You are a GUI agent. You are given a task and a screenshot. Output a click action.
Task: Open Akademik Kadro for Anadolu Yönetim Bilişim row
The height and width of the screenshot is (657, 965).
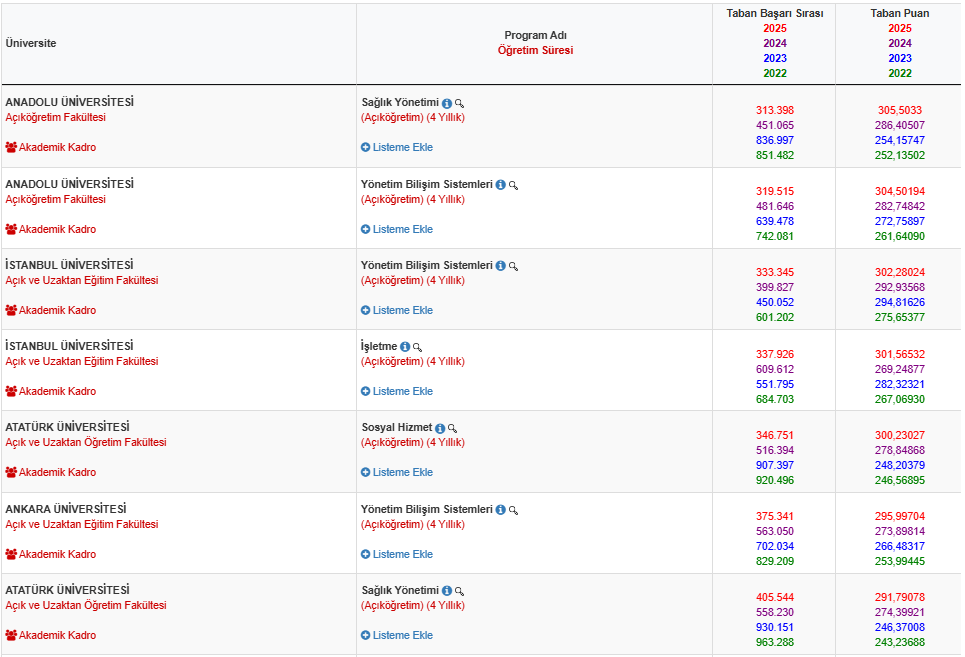click(x=51, y=229)
